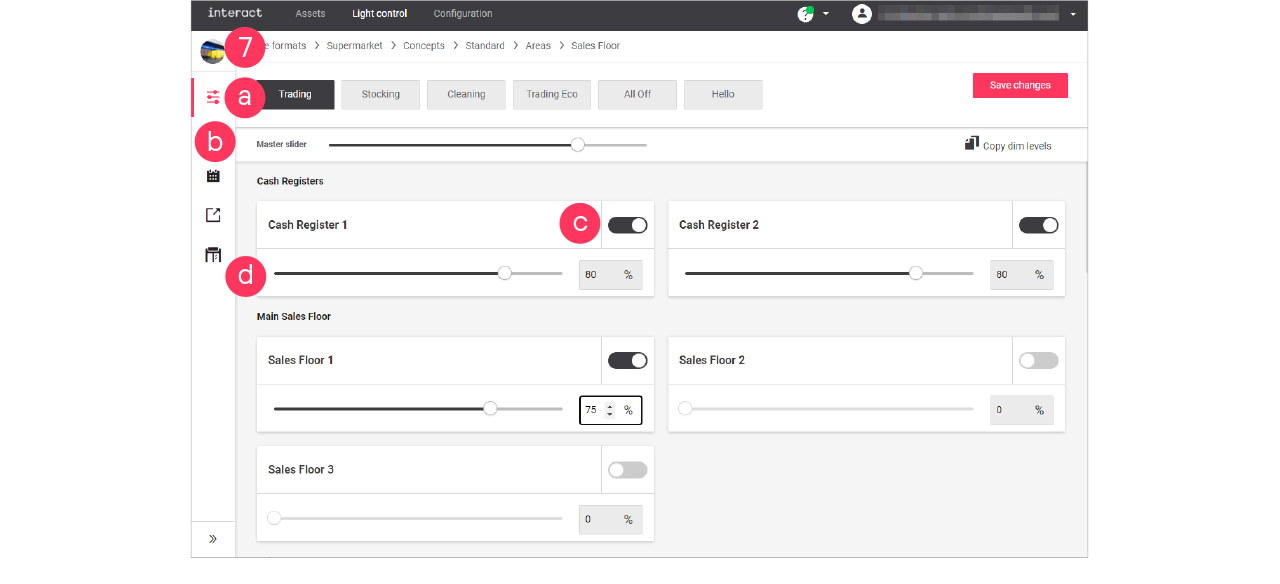
Task: Enable the Sales Floor 2 toggle
Action: pos(1038,360)
